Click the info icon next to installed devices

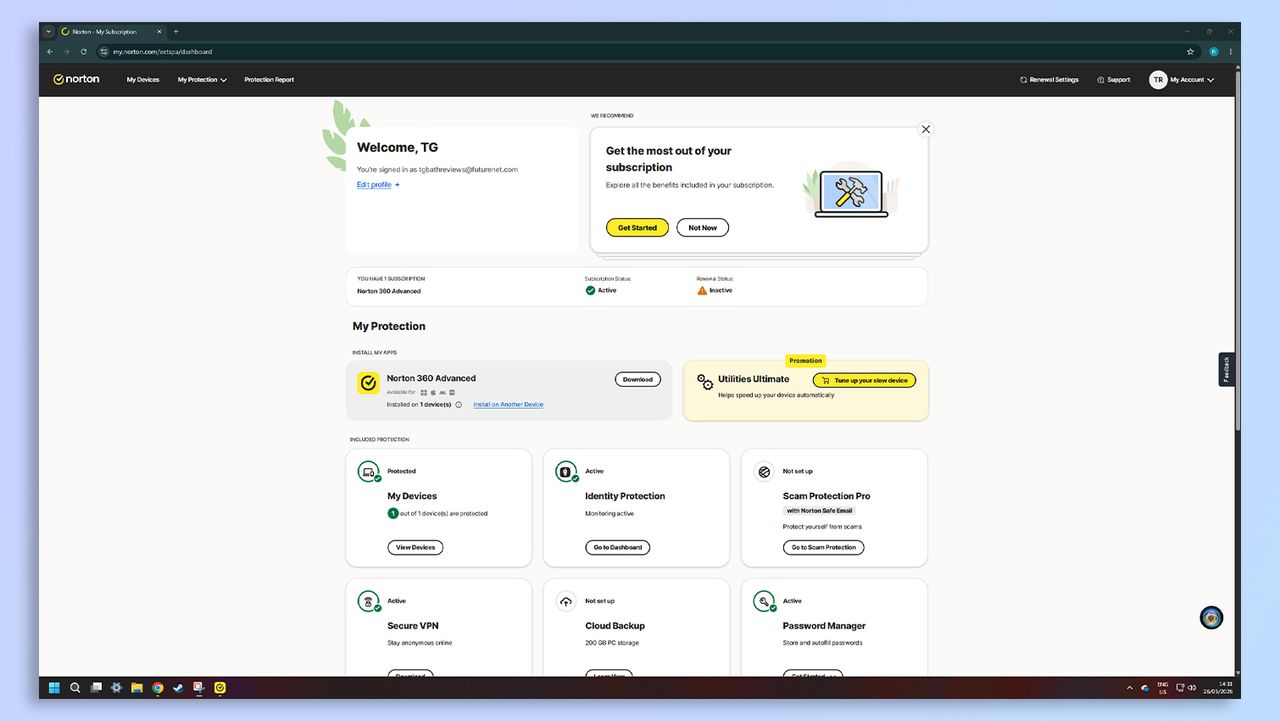click(459, 405)
